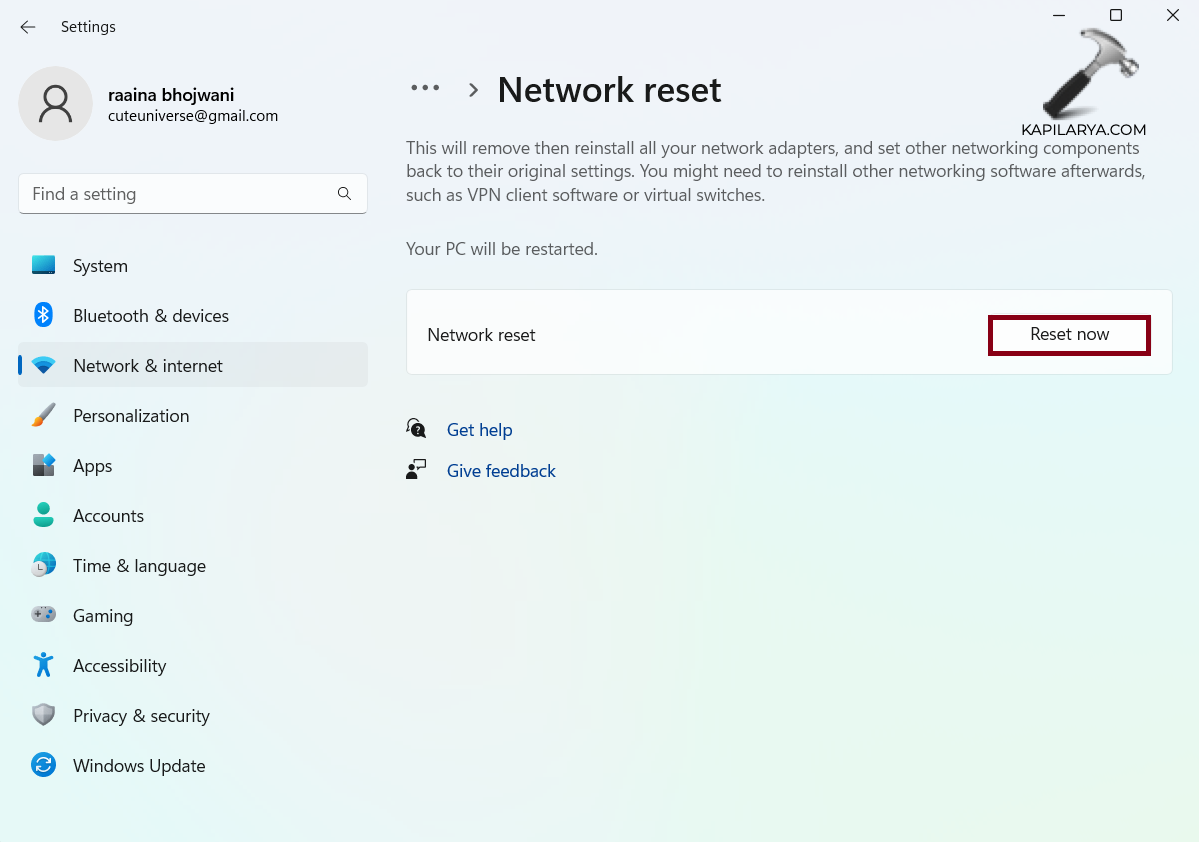The width and height of the screenshot is (1199, 842).
Task: Open Apps using the sidebar icon
Action: (x=43, y=466)
